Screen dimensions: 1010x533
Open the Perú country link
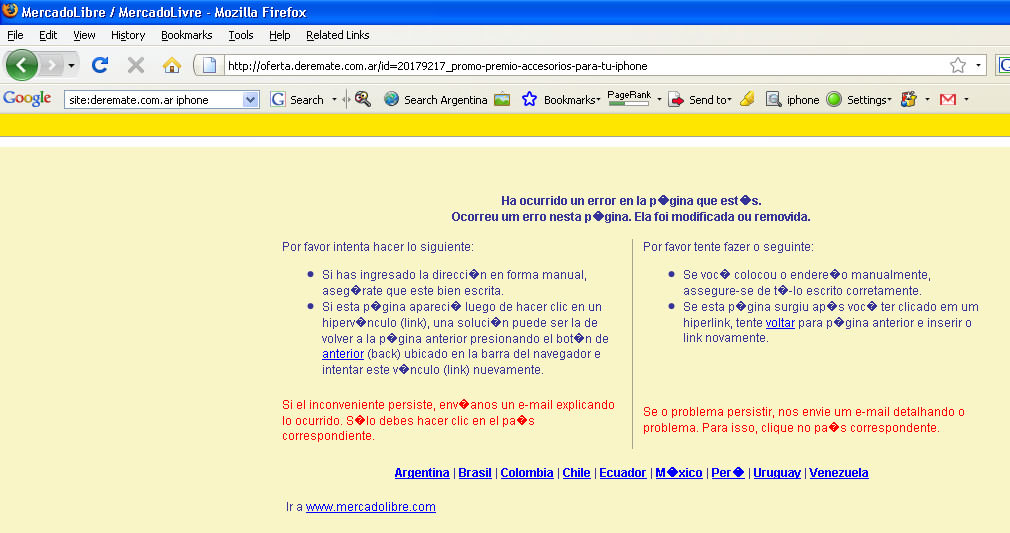click(728, 472)
